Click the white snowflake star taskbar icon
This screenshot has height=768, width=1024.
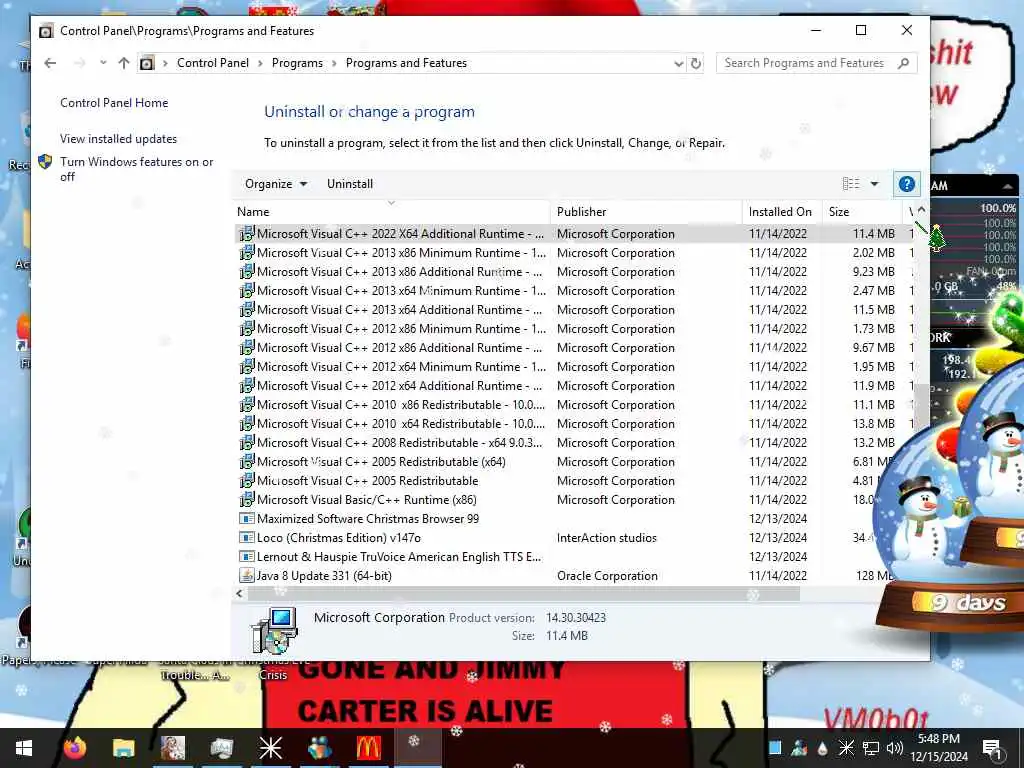coord(270,748)
